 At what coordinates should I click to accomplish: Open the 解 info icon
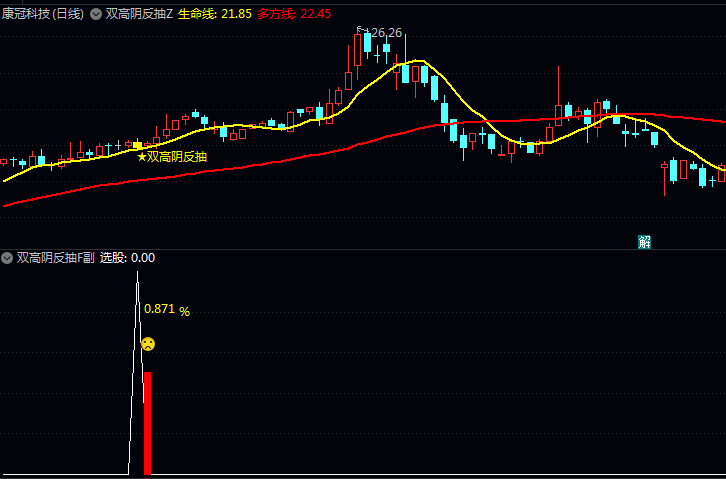click(x=645, y=242)
